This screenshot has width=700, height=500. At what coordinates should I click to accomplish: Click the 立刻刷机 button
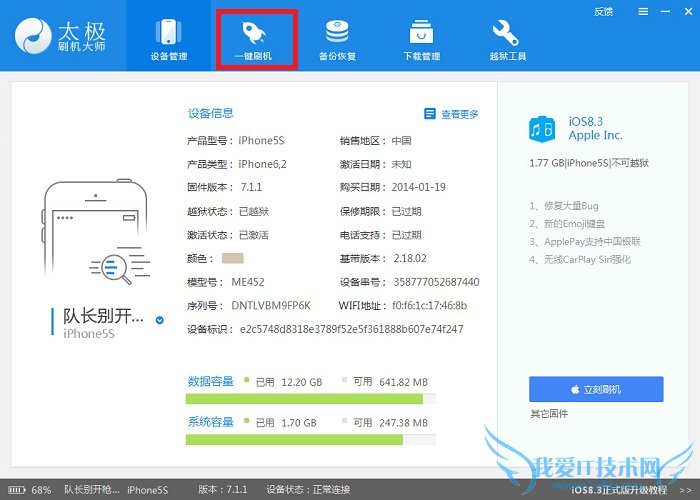596,389
